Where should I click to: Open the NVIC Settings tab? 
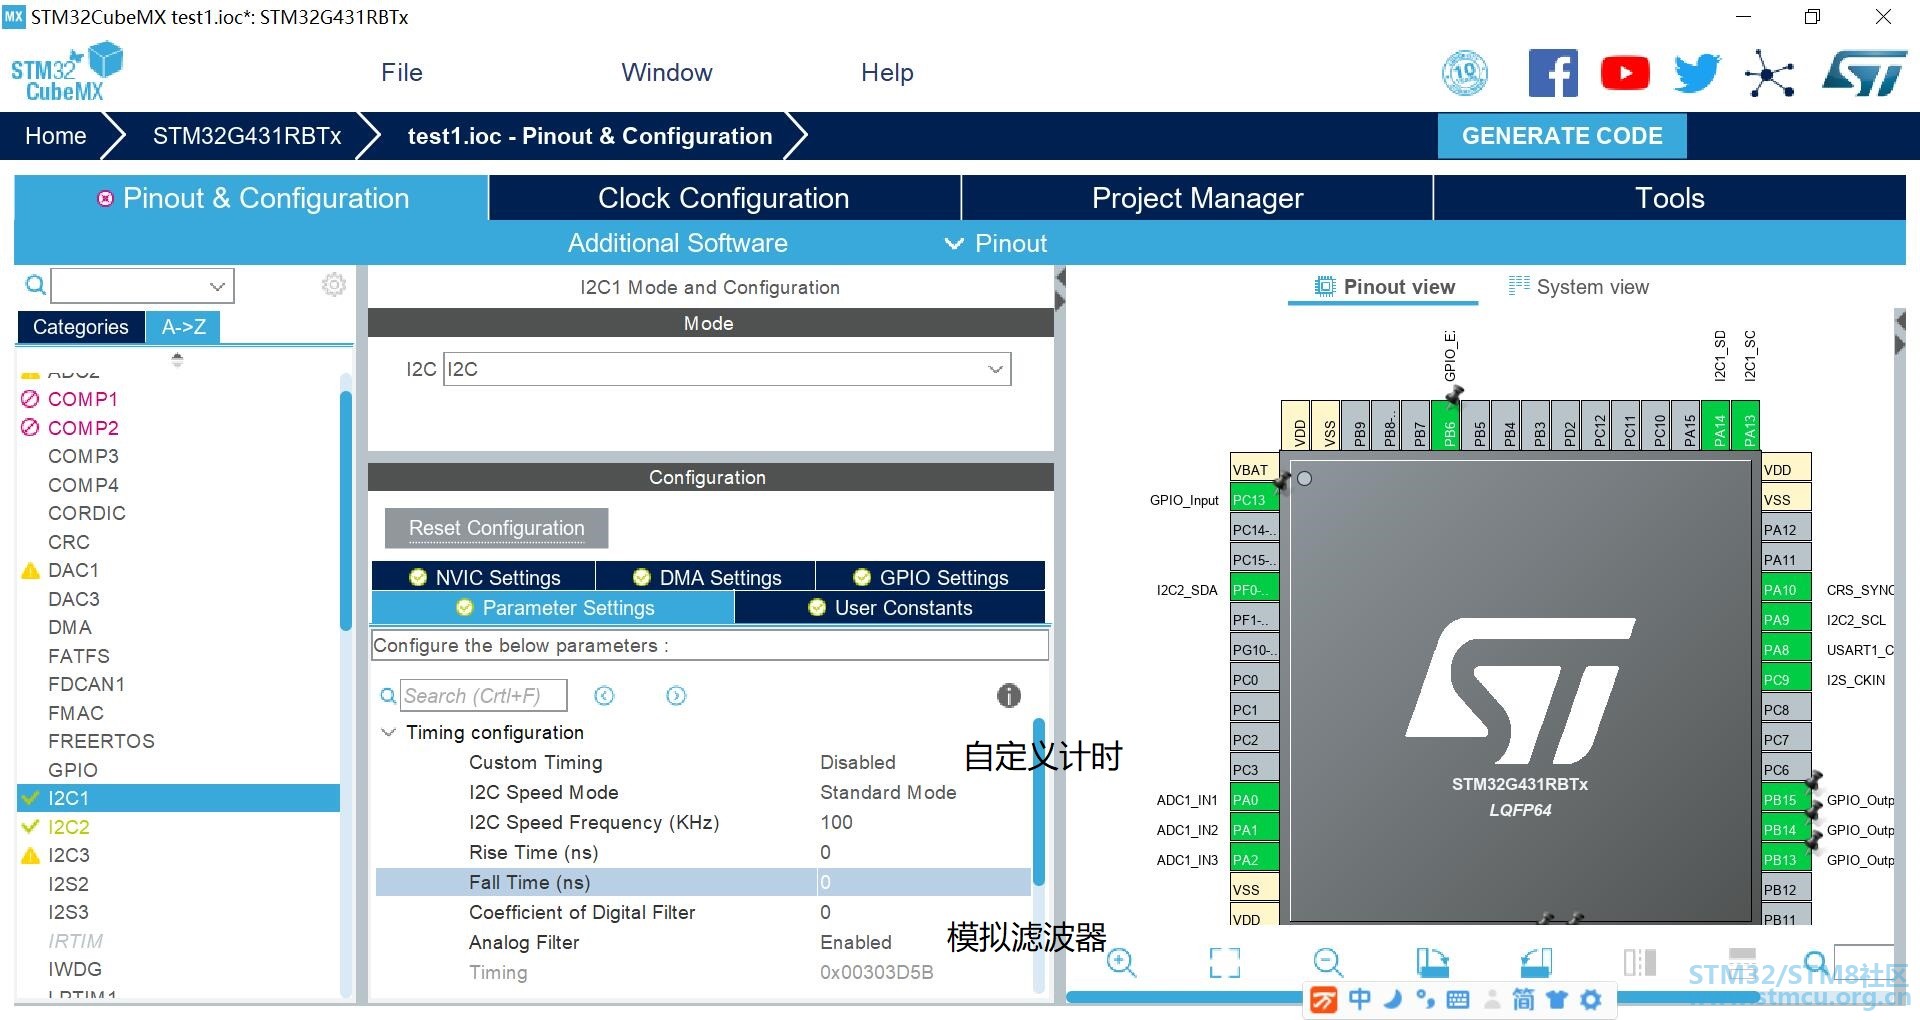pos(484,577)
